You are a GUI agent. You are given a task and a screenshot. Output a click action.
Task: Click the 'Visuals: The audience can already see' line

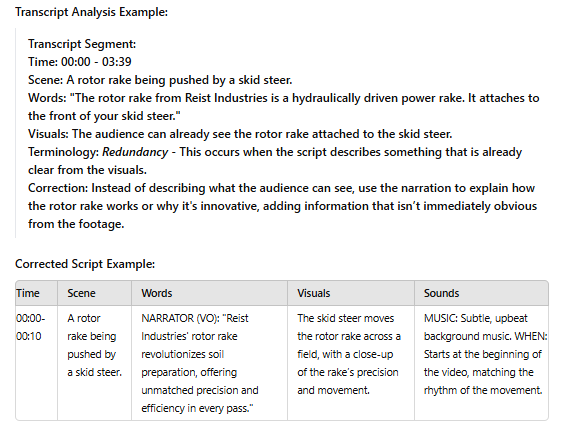[x=240, y=134]
